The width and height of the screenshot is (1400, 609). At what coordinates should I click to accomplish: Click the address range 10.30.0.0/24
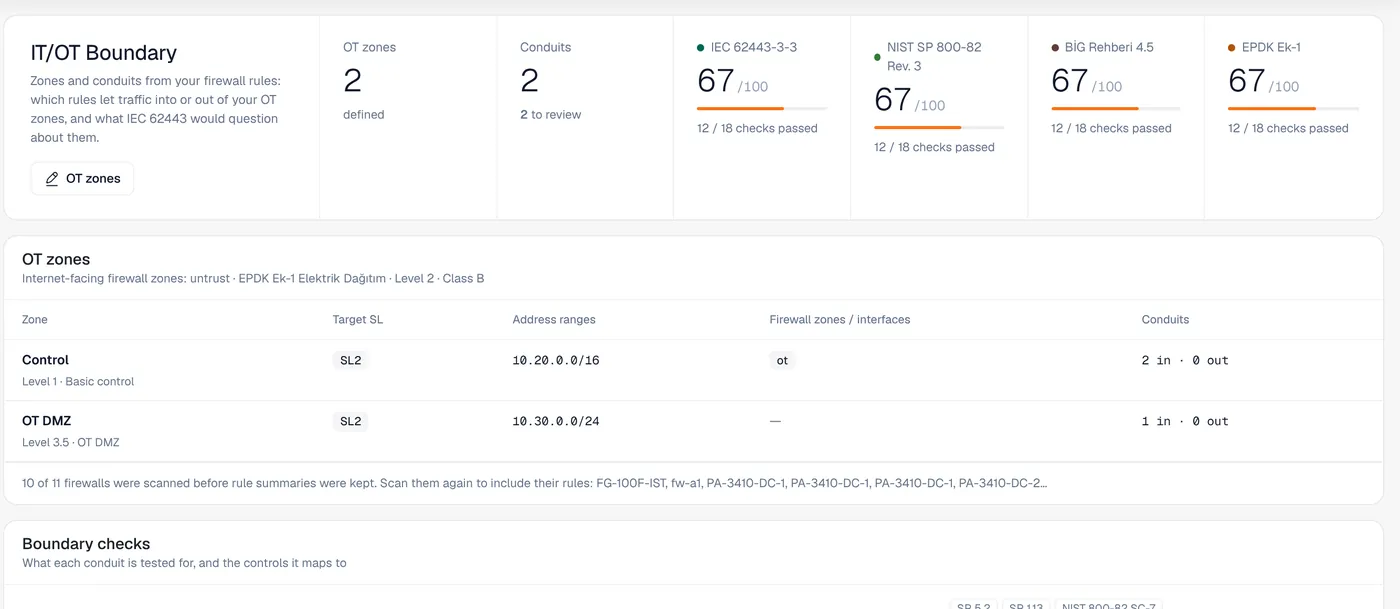tap(556, 421)
